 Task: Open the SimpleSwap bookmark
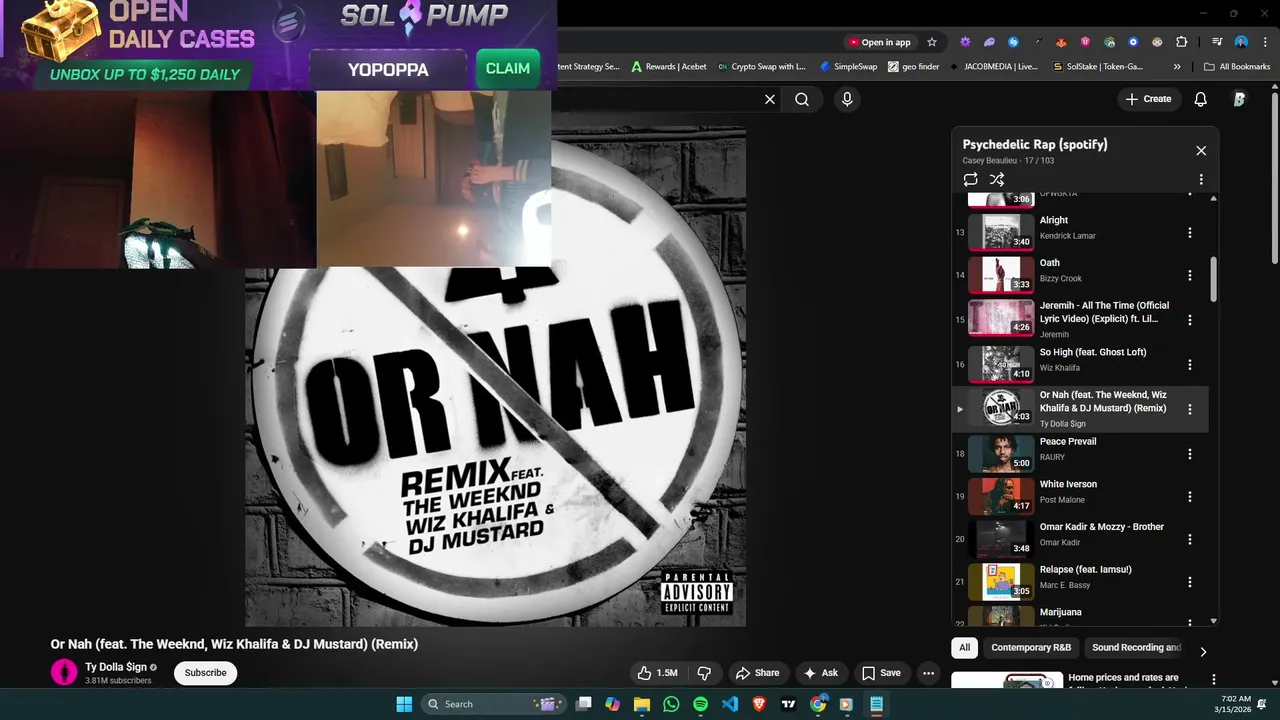[x=848, y=67]
